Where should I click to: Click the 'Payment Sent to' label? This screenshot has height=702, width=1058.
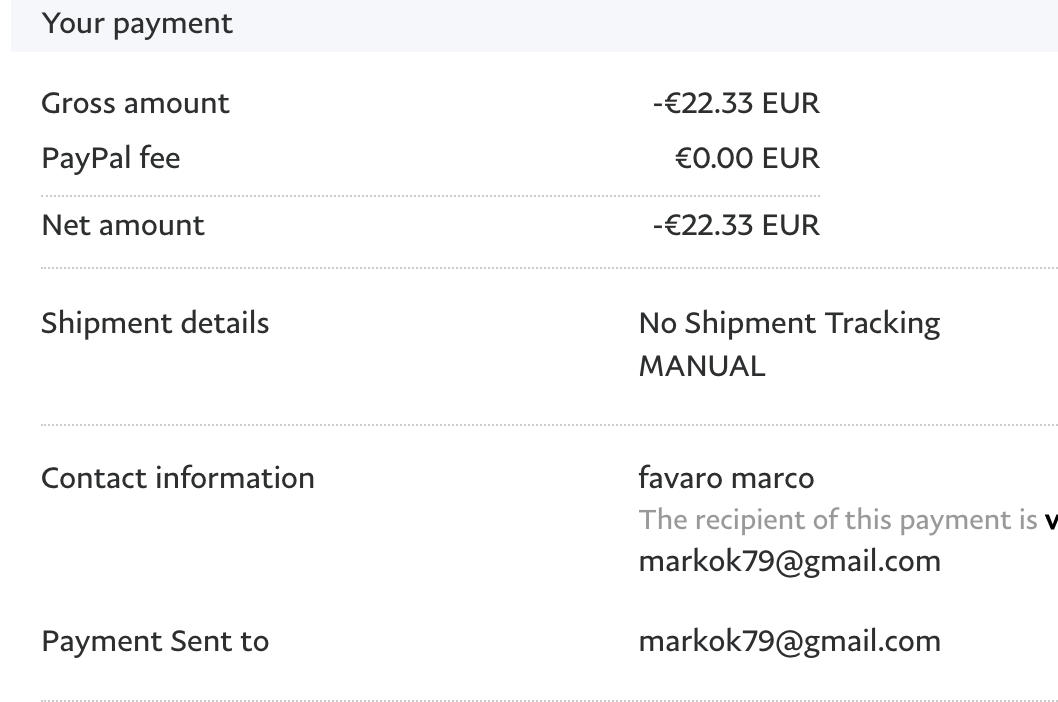(x=155, y=640)
